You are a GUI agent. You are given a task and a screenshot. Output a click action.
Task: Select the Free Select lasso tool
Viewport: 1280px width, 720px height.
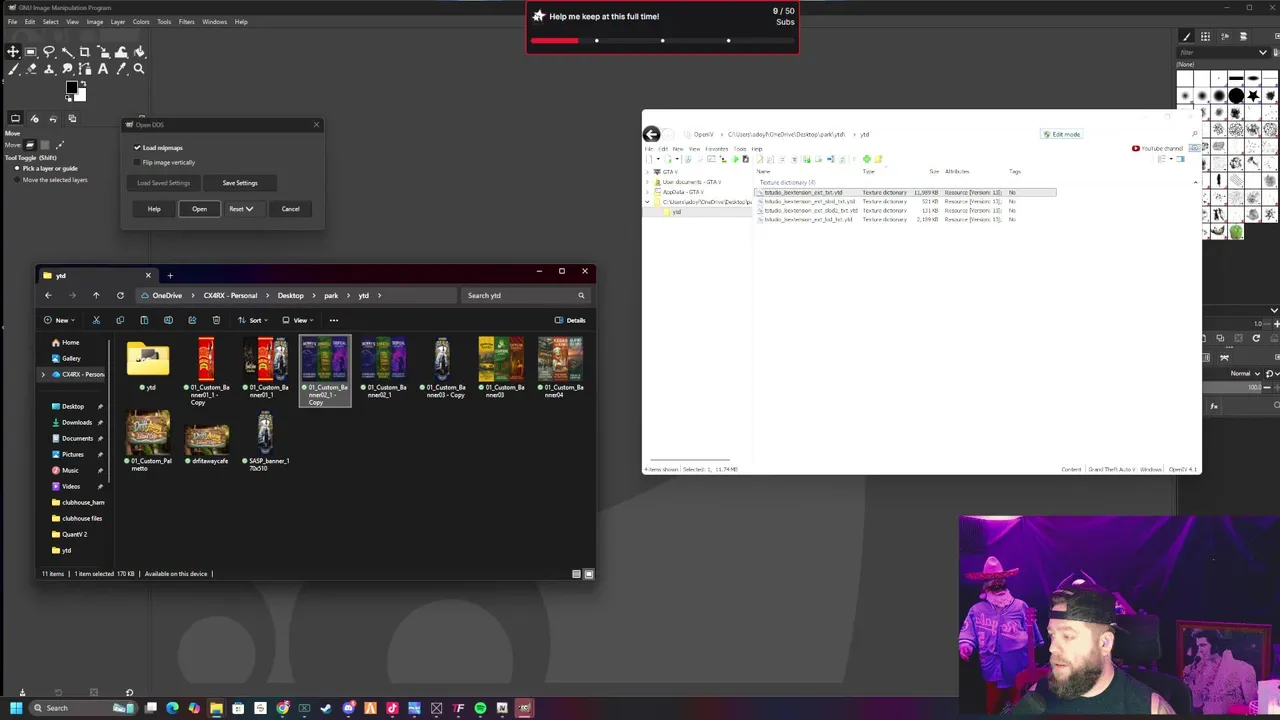pyautogui.click(x=49, y=52)
